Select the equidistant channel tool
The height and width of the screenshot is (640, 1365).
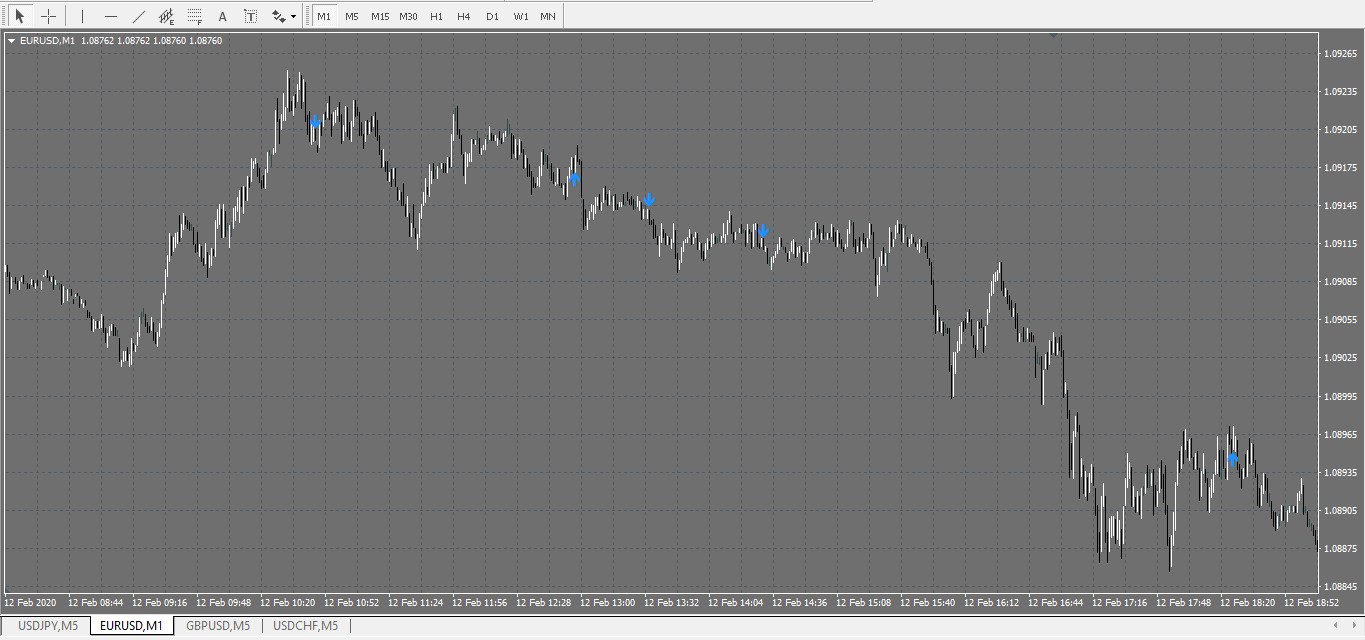tap(167, 16)
